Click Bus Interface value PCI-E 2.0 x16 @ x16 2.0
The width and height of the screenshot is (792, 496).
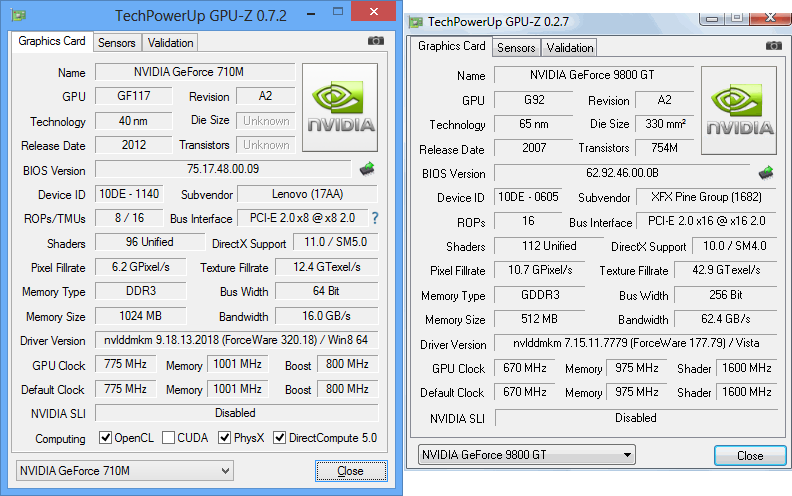tap(706, 221)
